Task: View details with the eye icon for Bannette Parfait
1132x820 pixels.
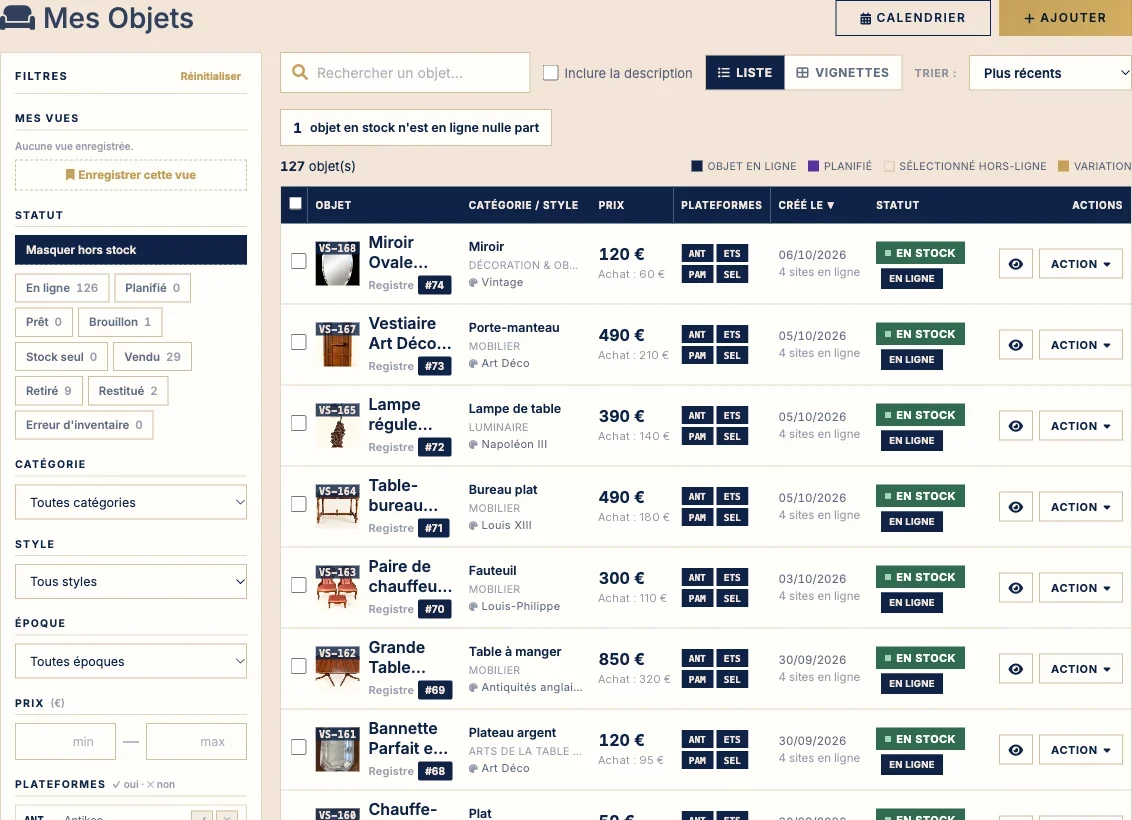Action: coord(1015,750)
